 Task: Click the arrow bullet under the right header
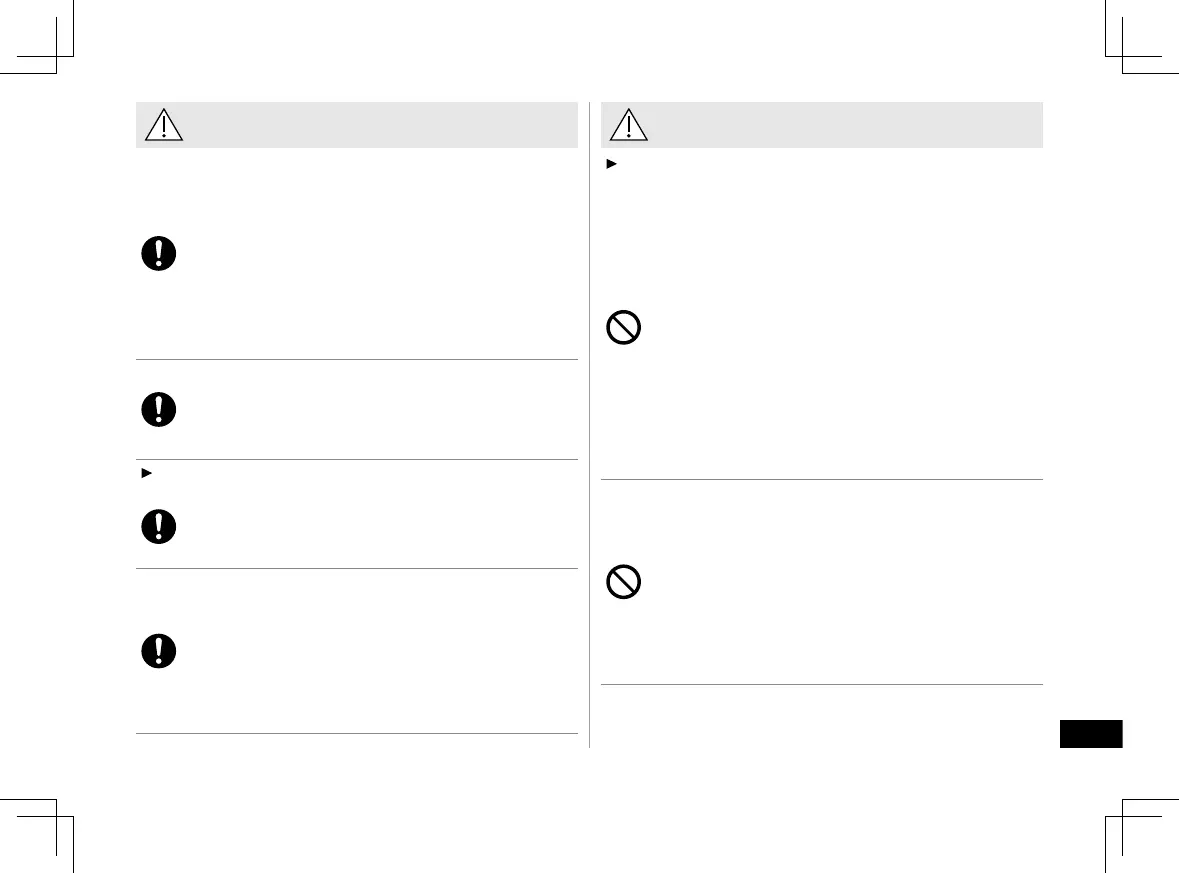pyautogui.click(x=608, y=161)
